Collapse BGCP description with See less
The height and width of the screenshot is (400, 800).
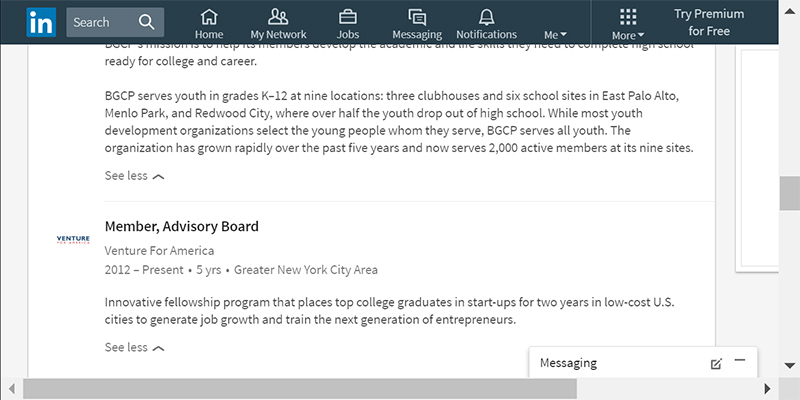click(x=134, y=176)
